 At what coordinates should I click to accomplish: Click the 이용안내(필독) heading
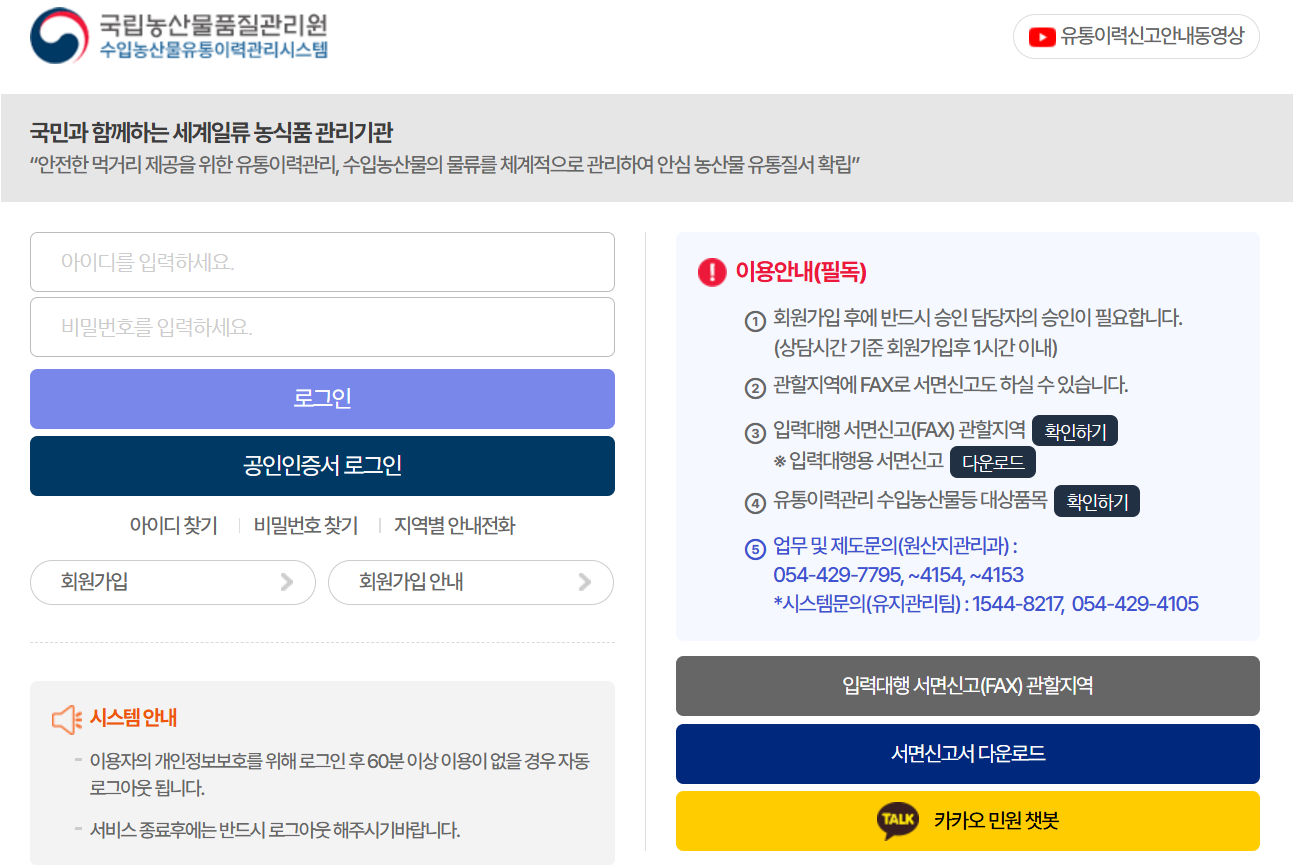coord(801,272)
